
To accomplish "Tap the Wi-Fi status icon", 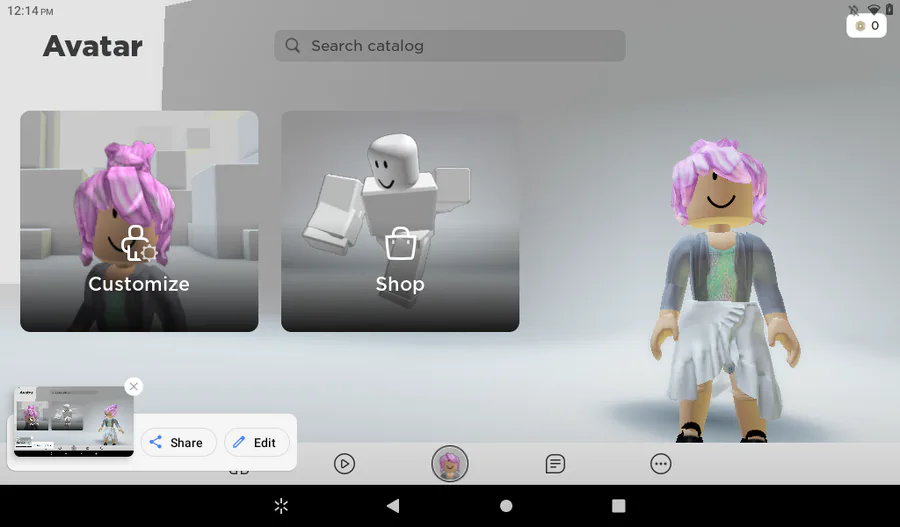I will pyautogui.click(x=874, y=10).
